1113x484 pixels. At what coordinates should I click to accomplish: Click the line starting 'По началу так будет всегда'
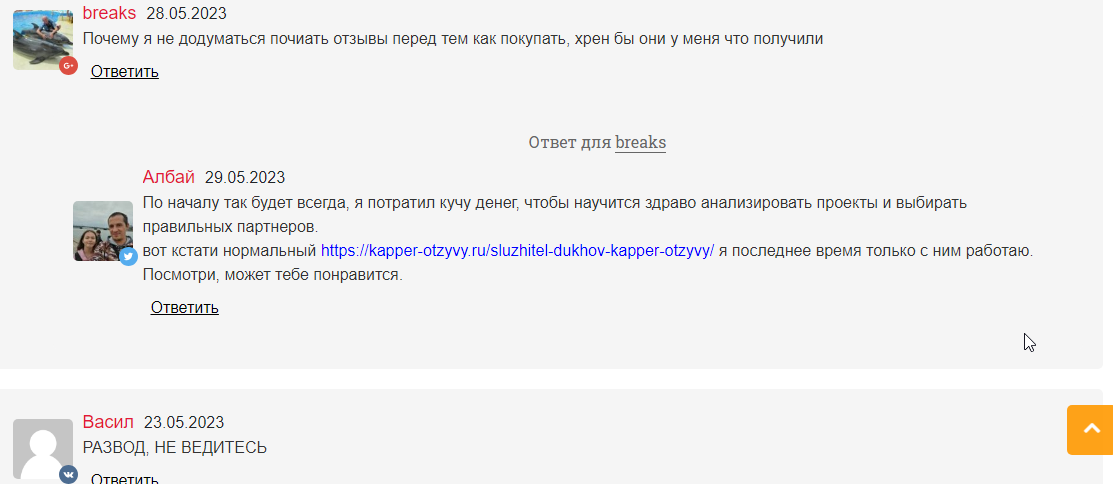(555, 203)
